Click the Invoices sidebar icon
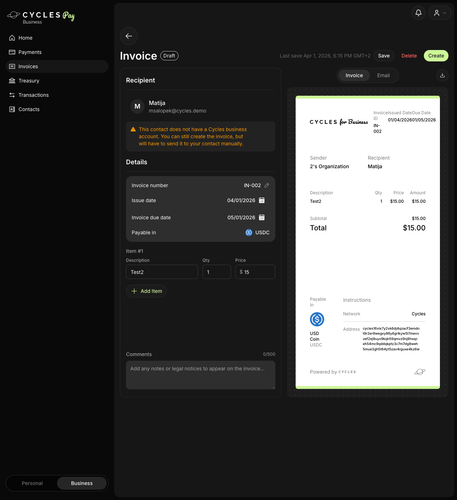This screenshot has width=457, height=500. (12, 67)
